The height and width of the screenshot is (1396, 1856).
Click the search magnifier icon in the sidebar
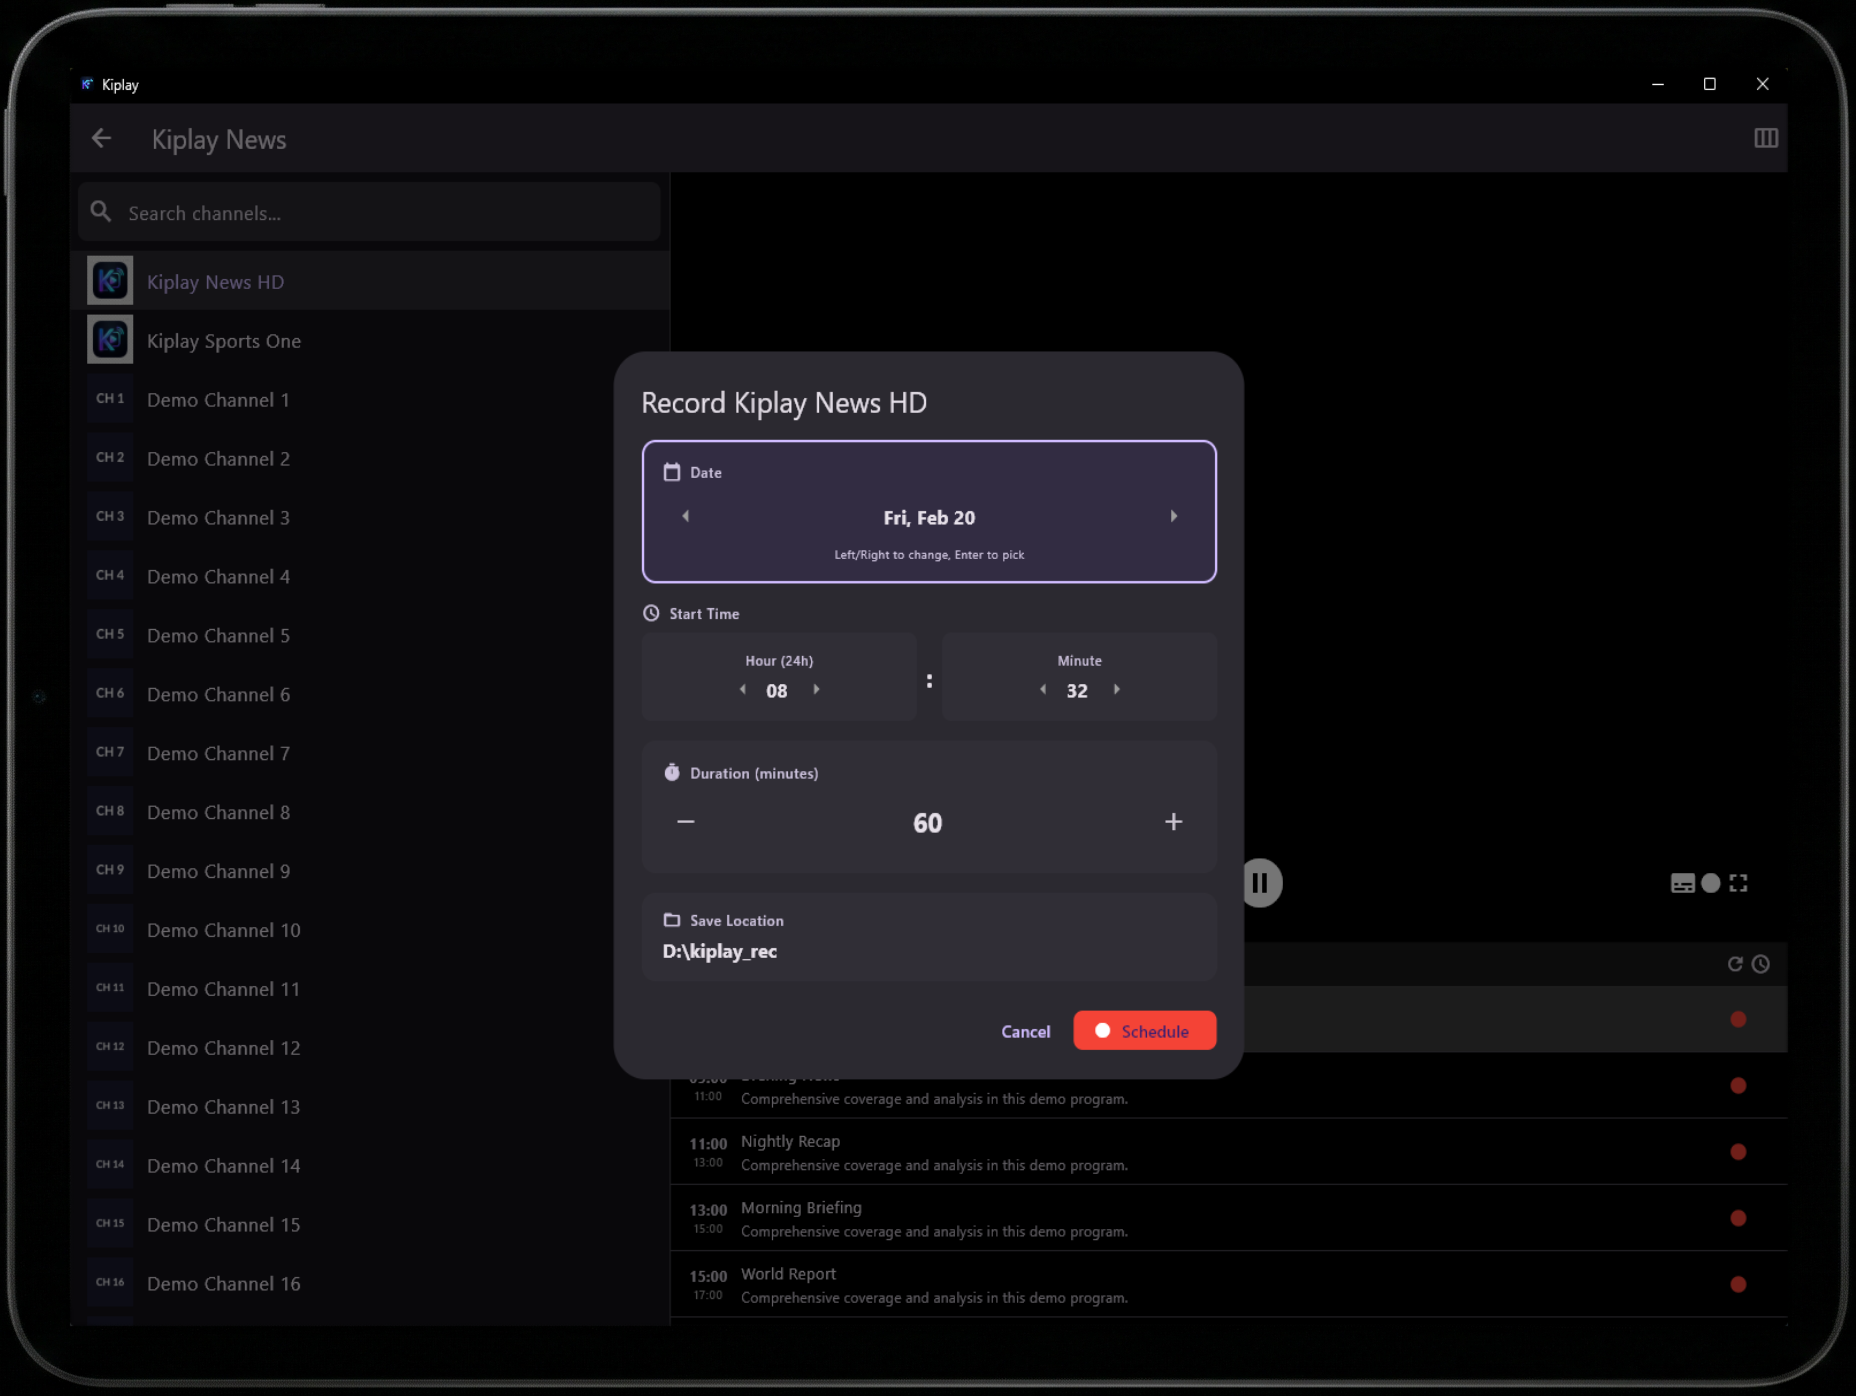coord(101,212)
